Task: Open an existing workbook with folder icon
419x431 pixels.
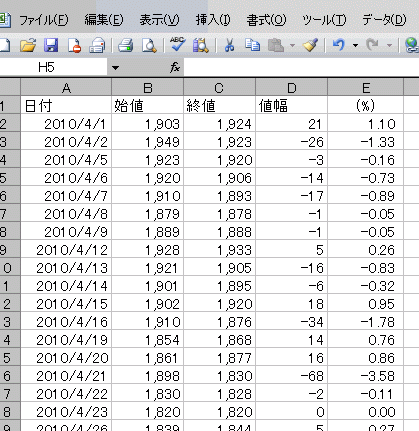Action: (x=28, y=45)
